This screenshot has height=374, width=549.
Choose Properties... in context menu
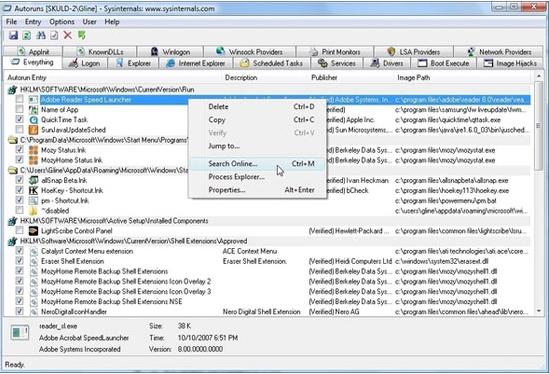point(258,190)
